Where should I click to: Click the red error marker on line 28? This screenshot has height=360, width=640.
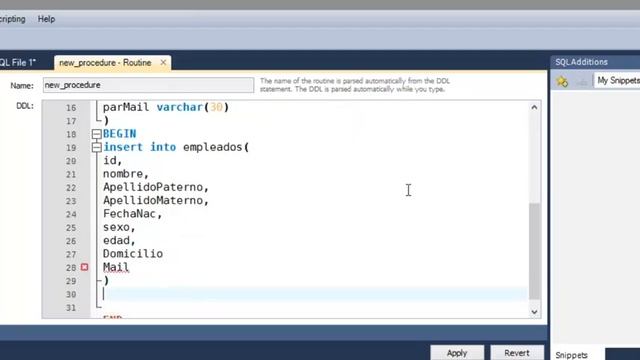pyautogui.click(x=84, y=267)
